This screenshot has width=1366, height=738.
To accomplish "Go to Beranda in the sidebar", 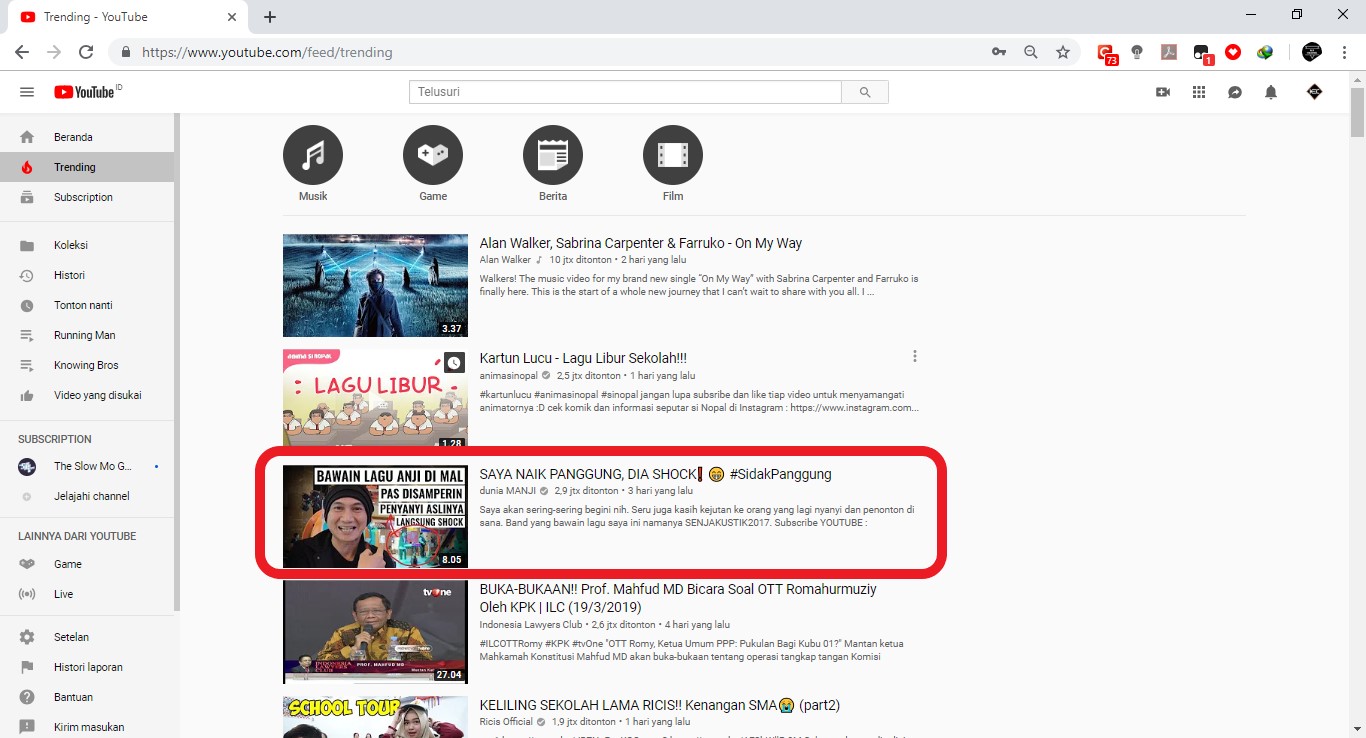I will (87, 137).
